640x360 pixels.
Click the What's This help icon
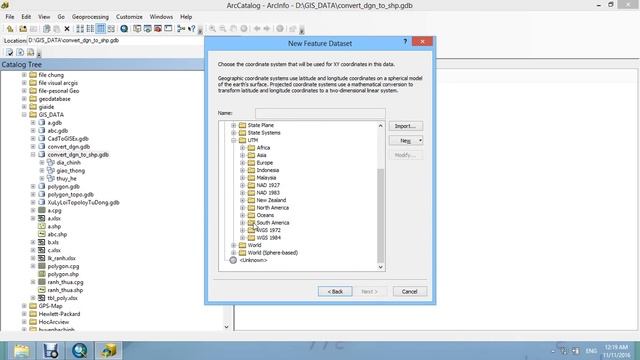(x=191, y=29)
